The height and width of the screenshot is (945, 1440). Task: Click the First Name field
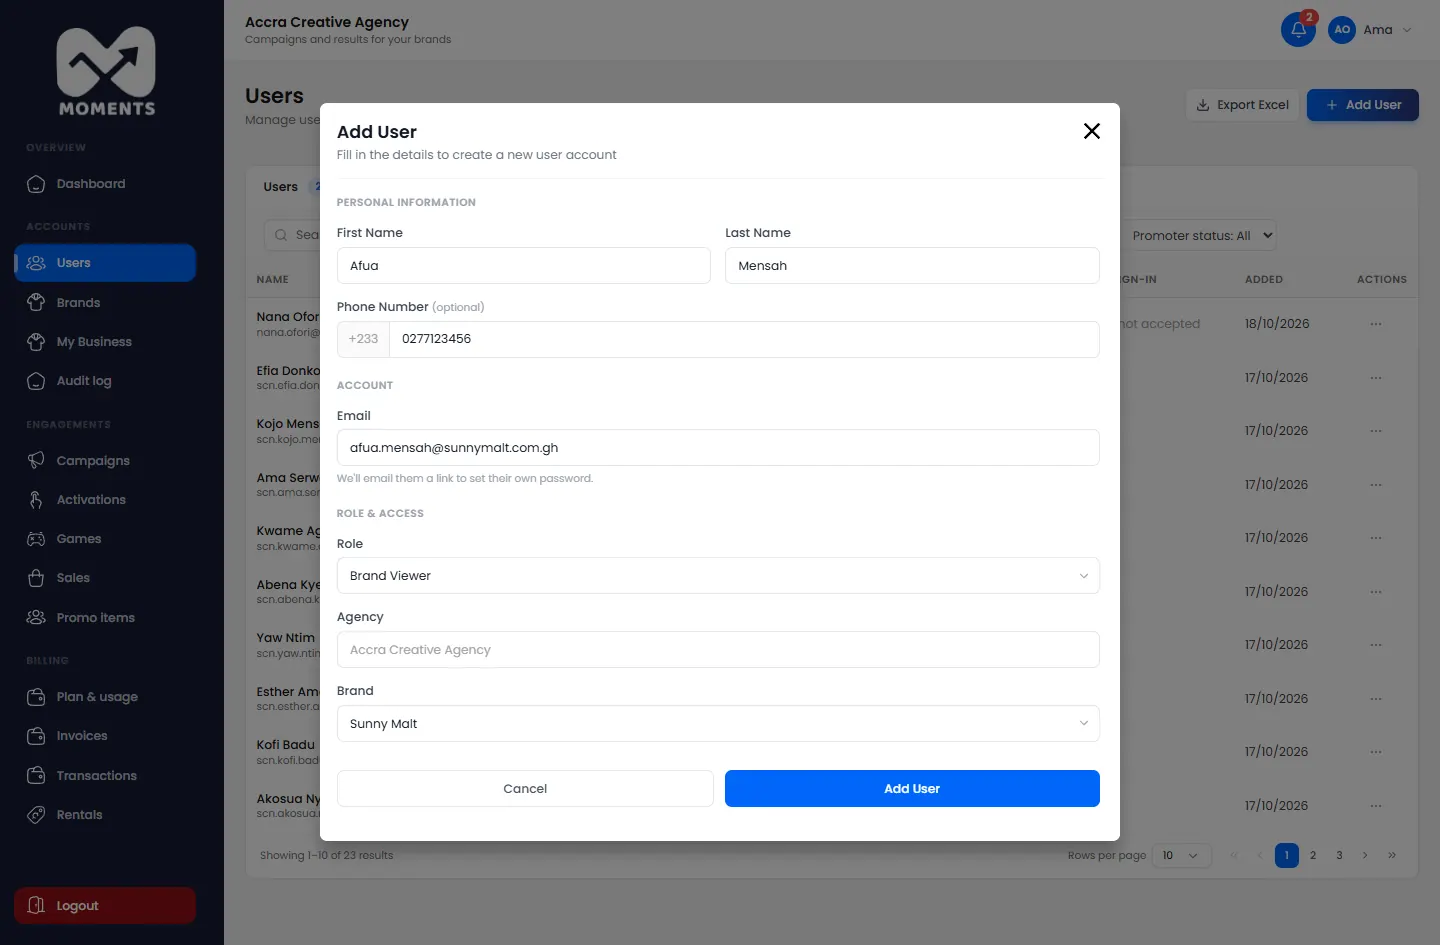(x=523, y=266)
